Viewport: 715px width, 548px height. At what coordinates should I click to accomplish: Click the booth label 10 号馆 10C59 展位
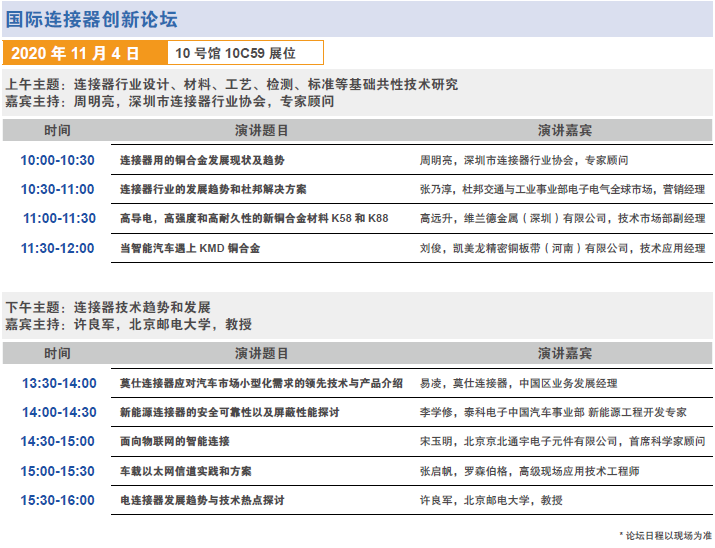(x=235, y=53)
